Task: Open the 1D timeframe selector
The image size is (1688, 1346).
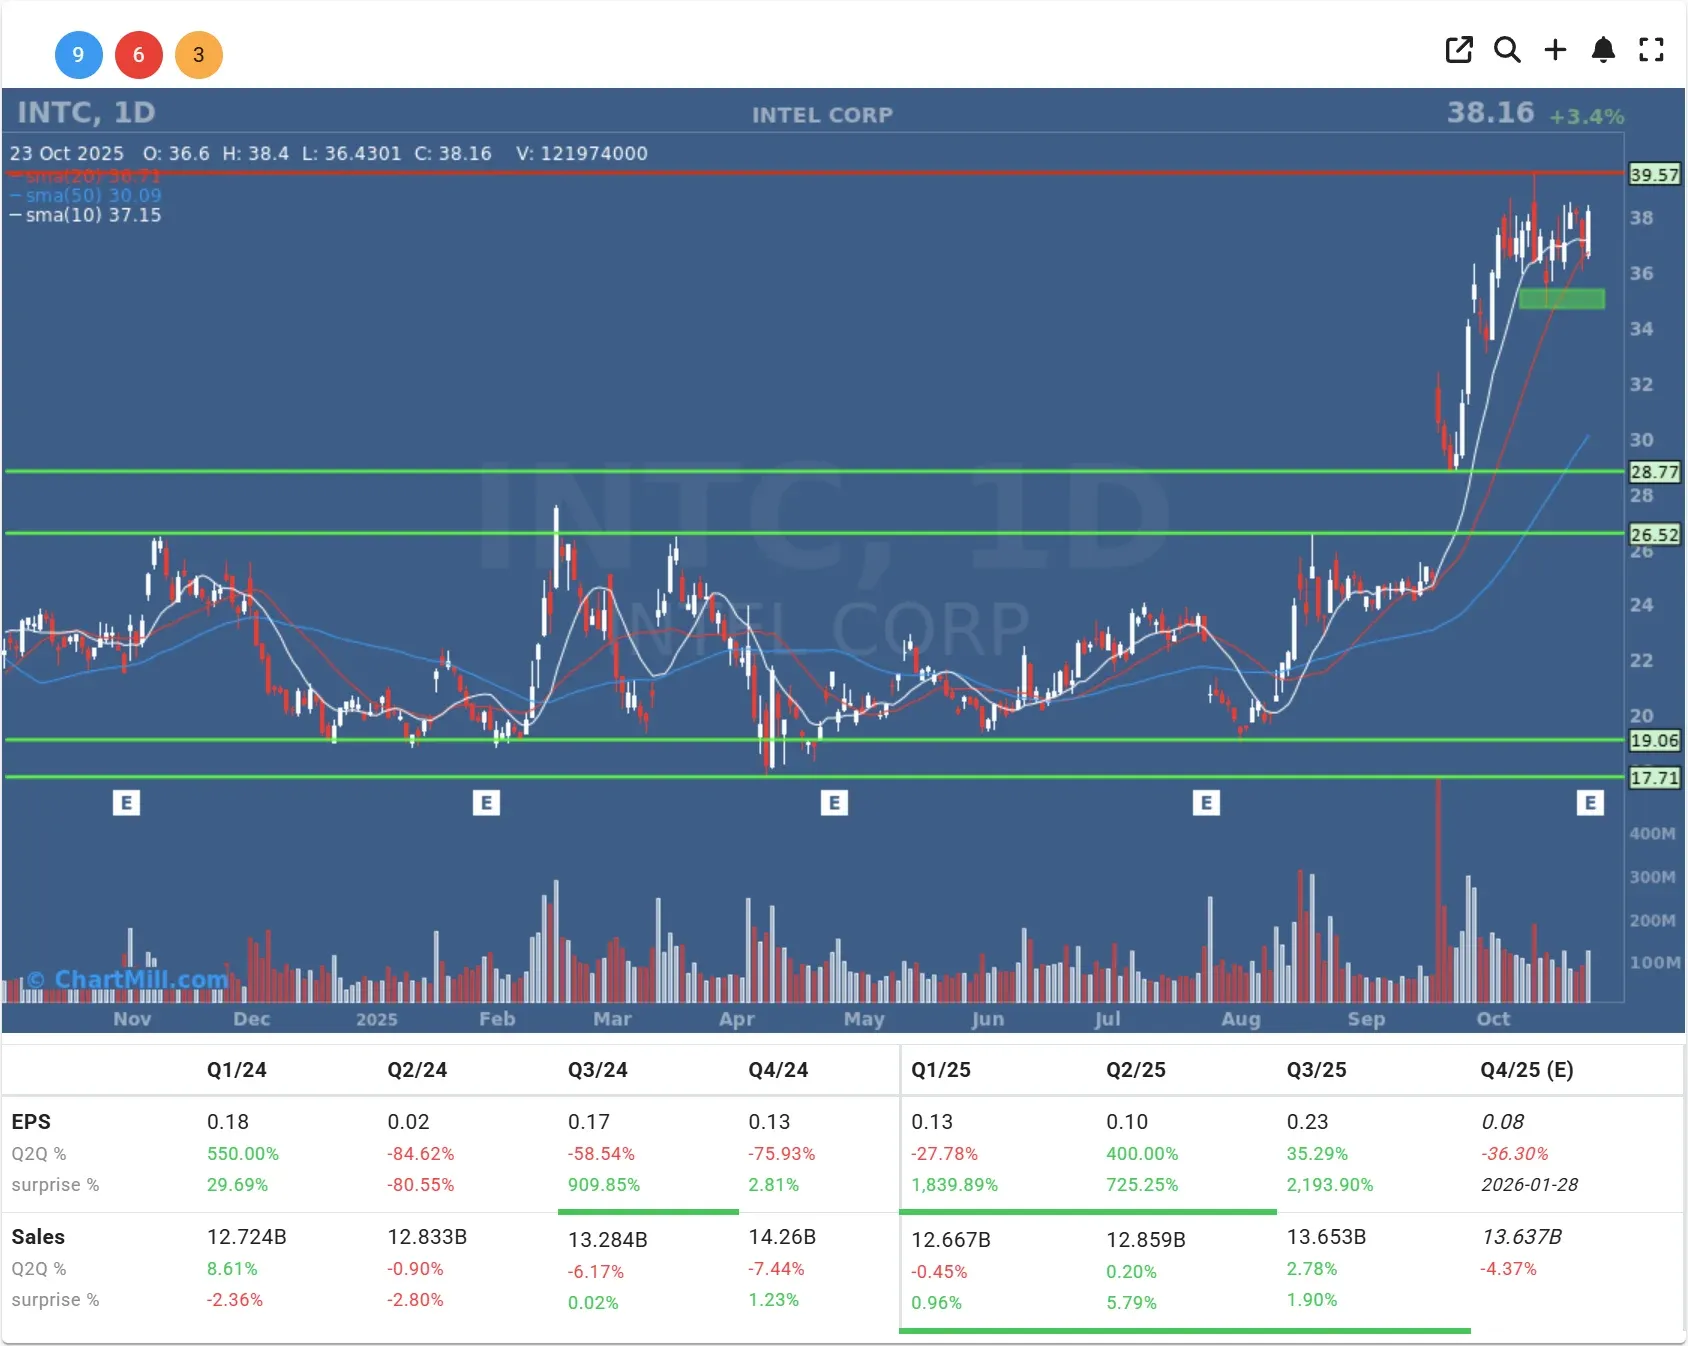Action: (x=136, y=112)
